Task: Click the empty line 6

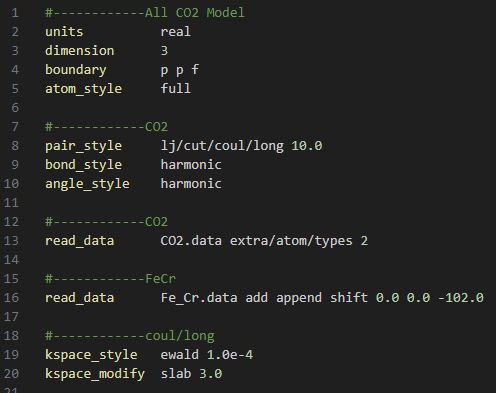Action: pyautogui.click(x=248, y=108)
